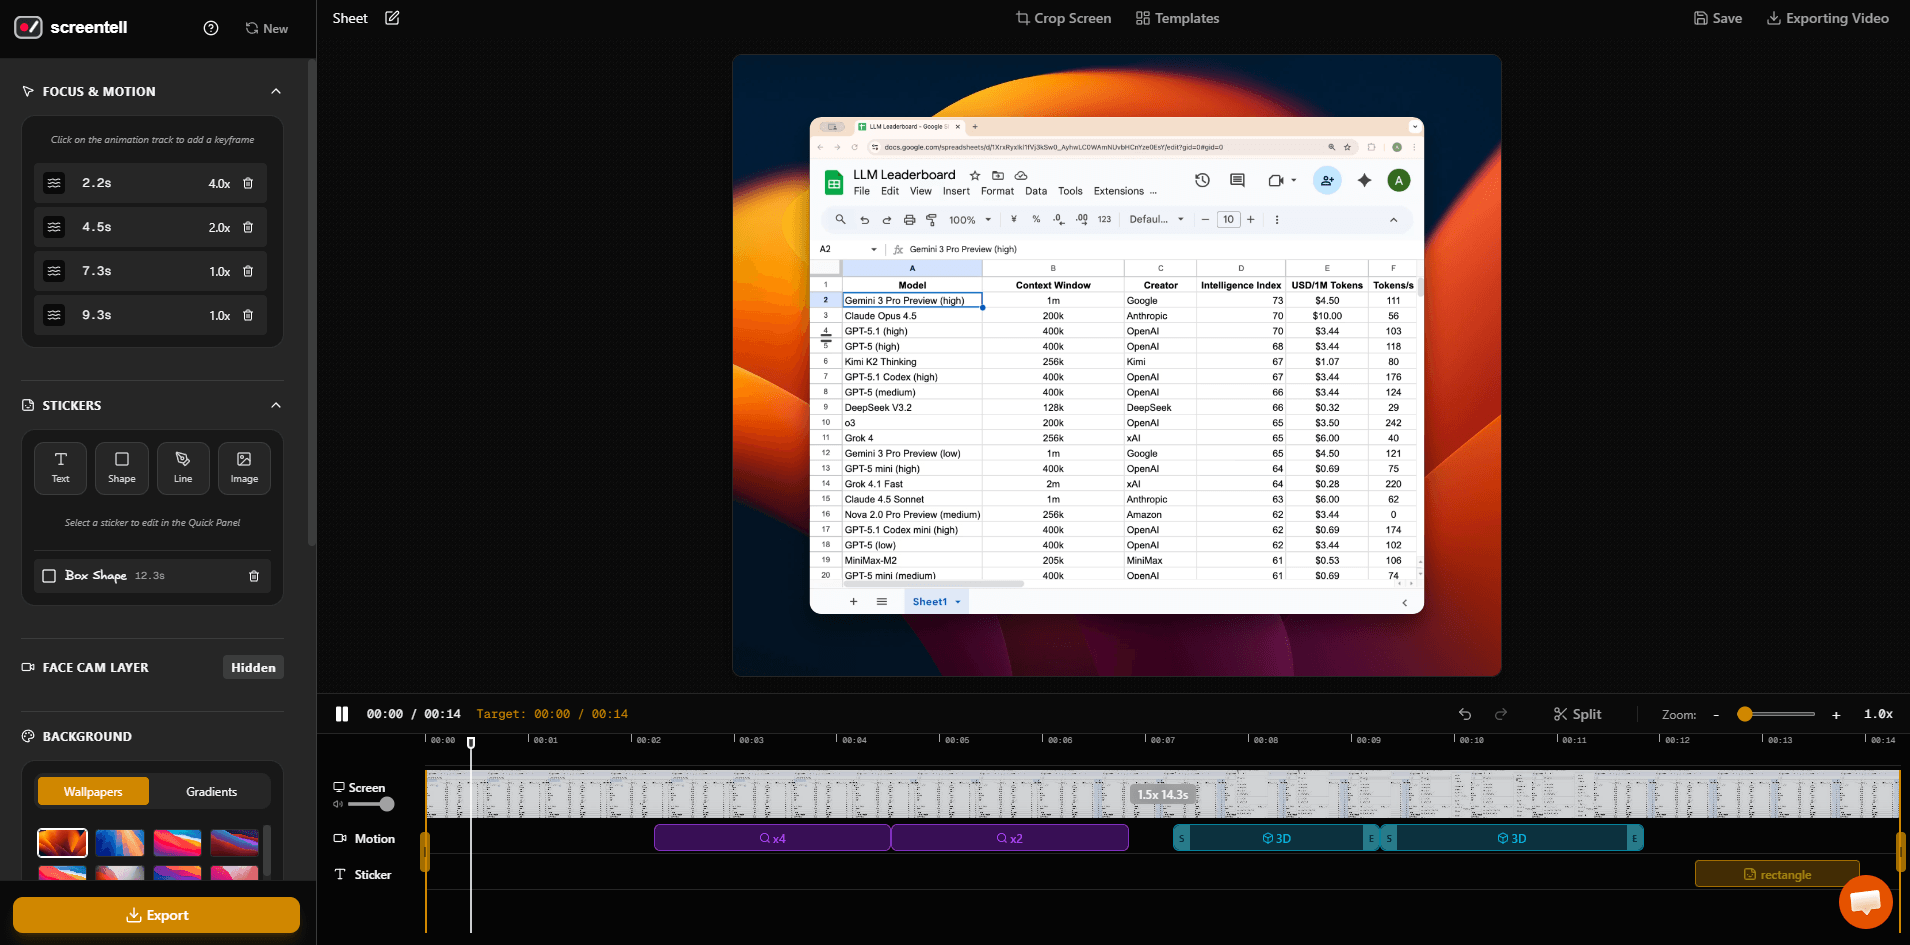
Task: Check the Box Shape sticker checkbox
Action: pos(49,576)
